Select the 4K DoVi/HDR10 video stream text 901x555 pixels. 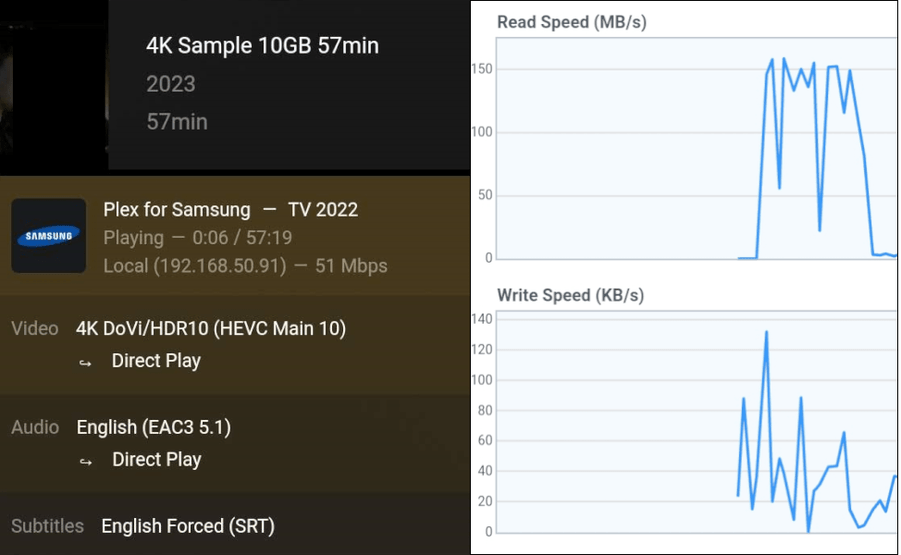(211, 328)
